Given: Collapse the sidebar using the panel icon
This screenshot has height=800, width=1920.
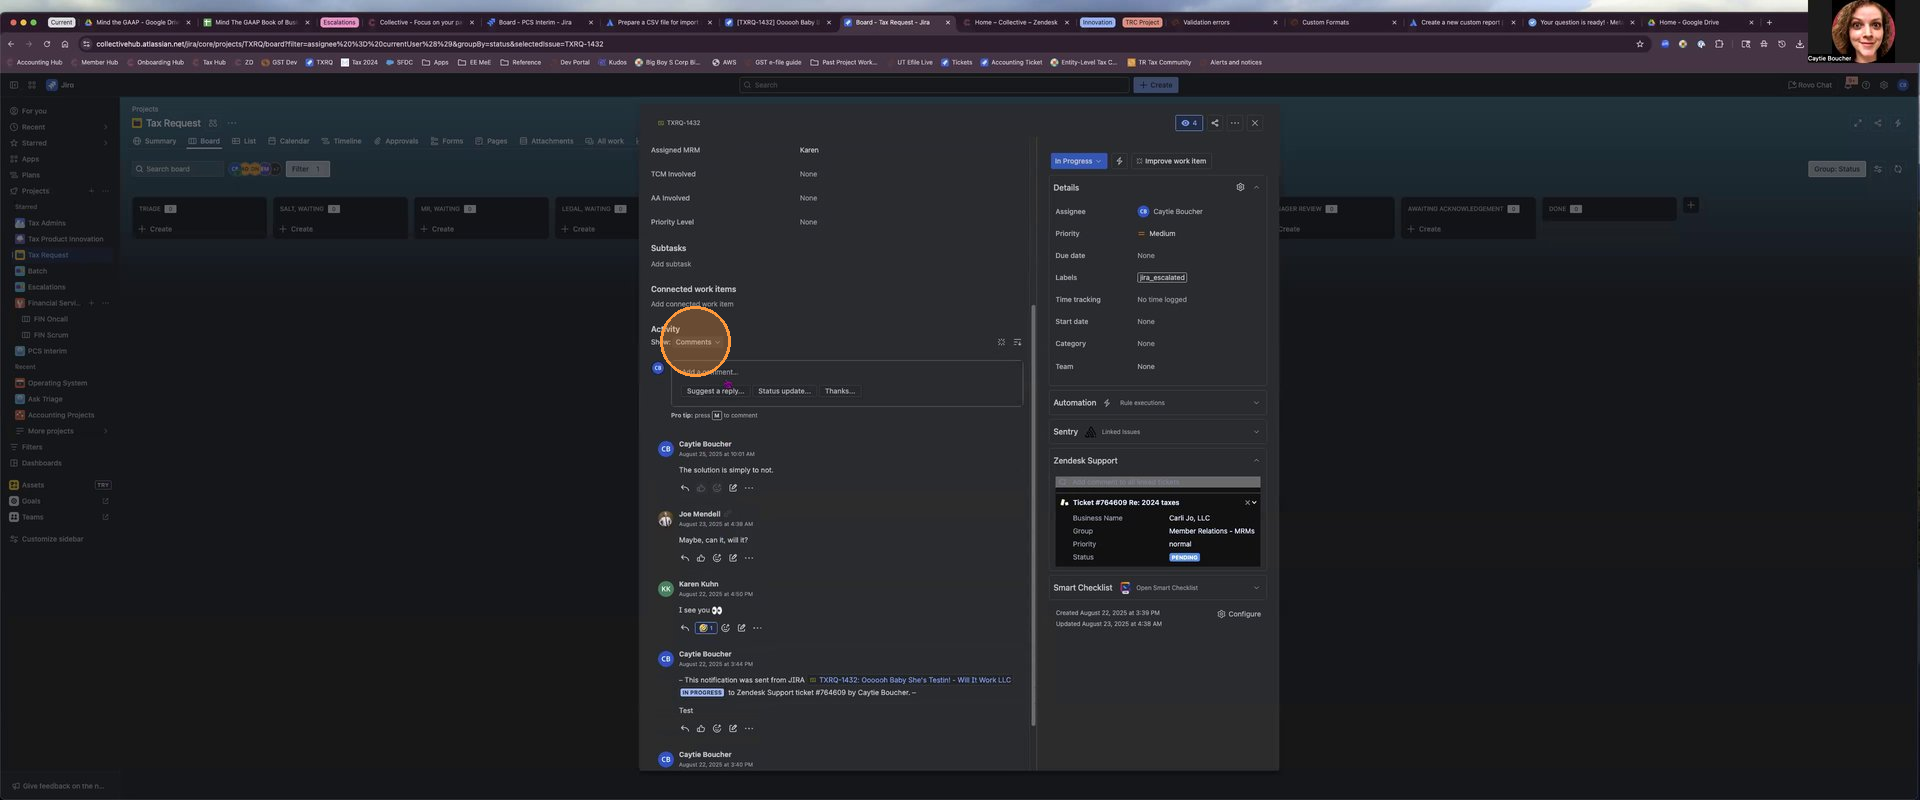Looking at the screenshot, I should 14,85.
